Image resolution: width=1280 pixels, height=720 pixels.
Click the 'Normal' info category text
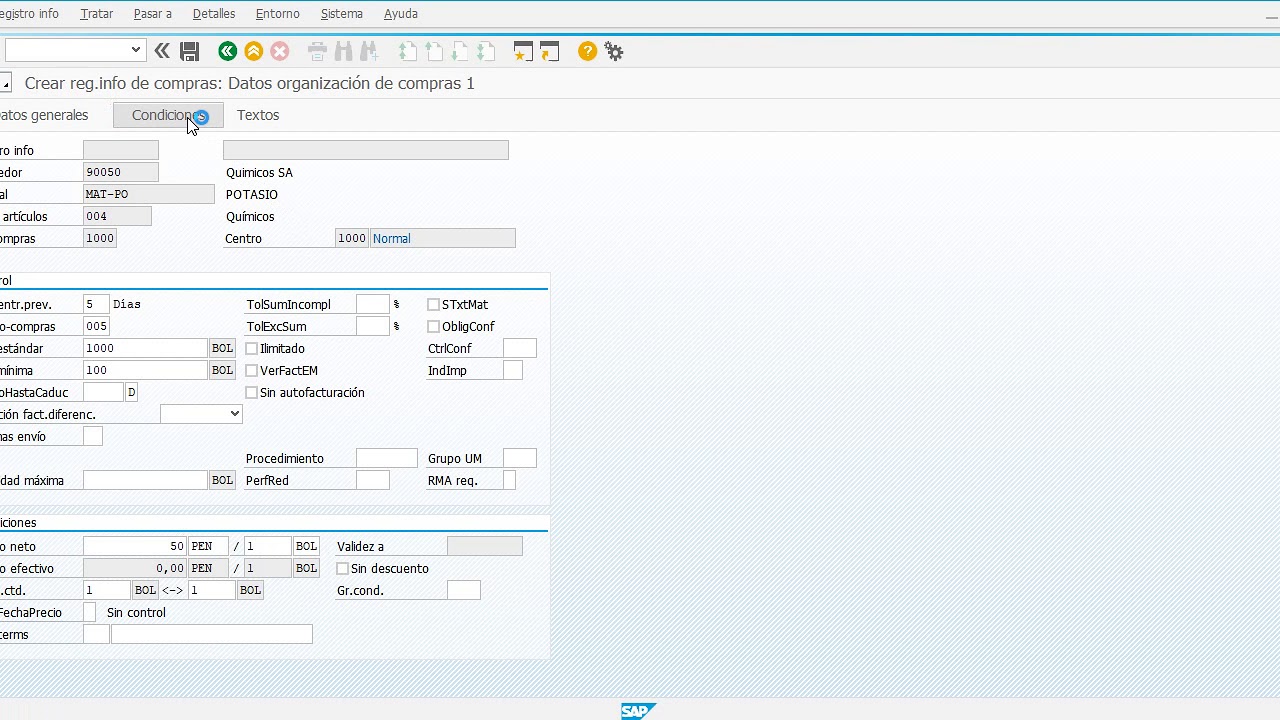(392, 239)
